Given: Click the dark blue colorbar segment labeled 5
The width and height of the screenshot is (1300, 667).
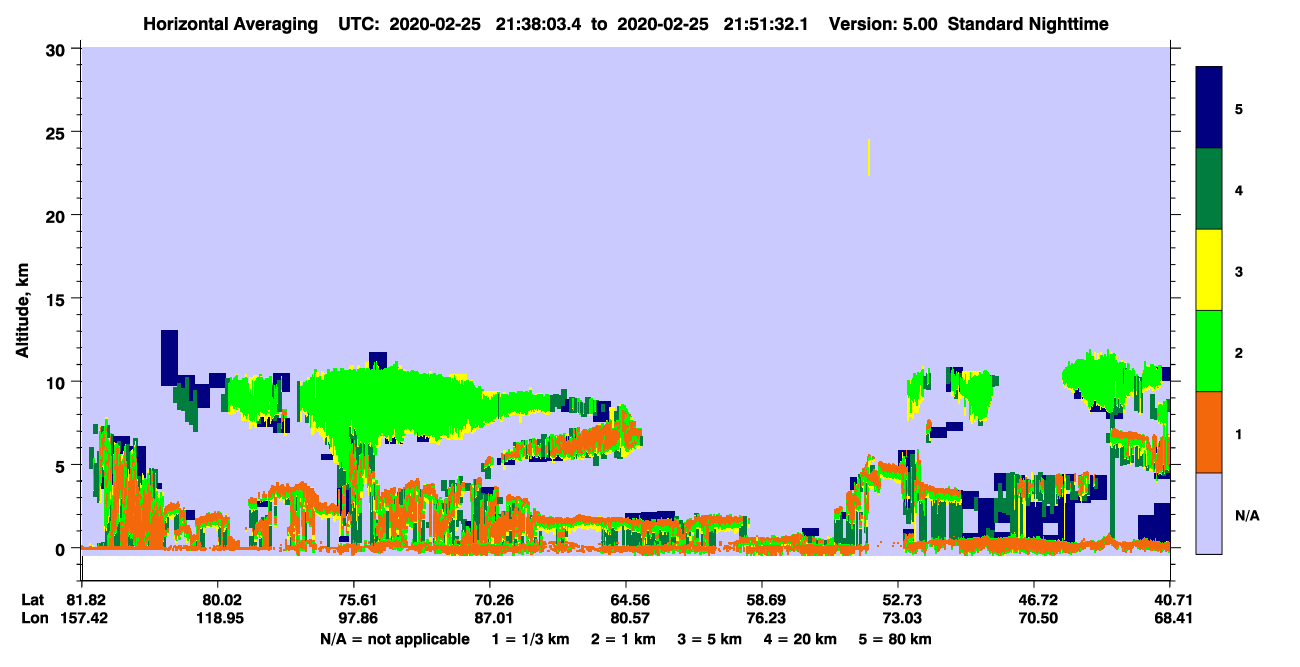Looking at the screenshot, I should [x=1209, y=108].
